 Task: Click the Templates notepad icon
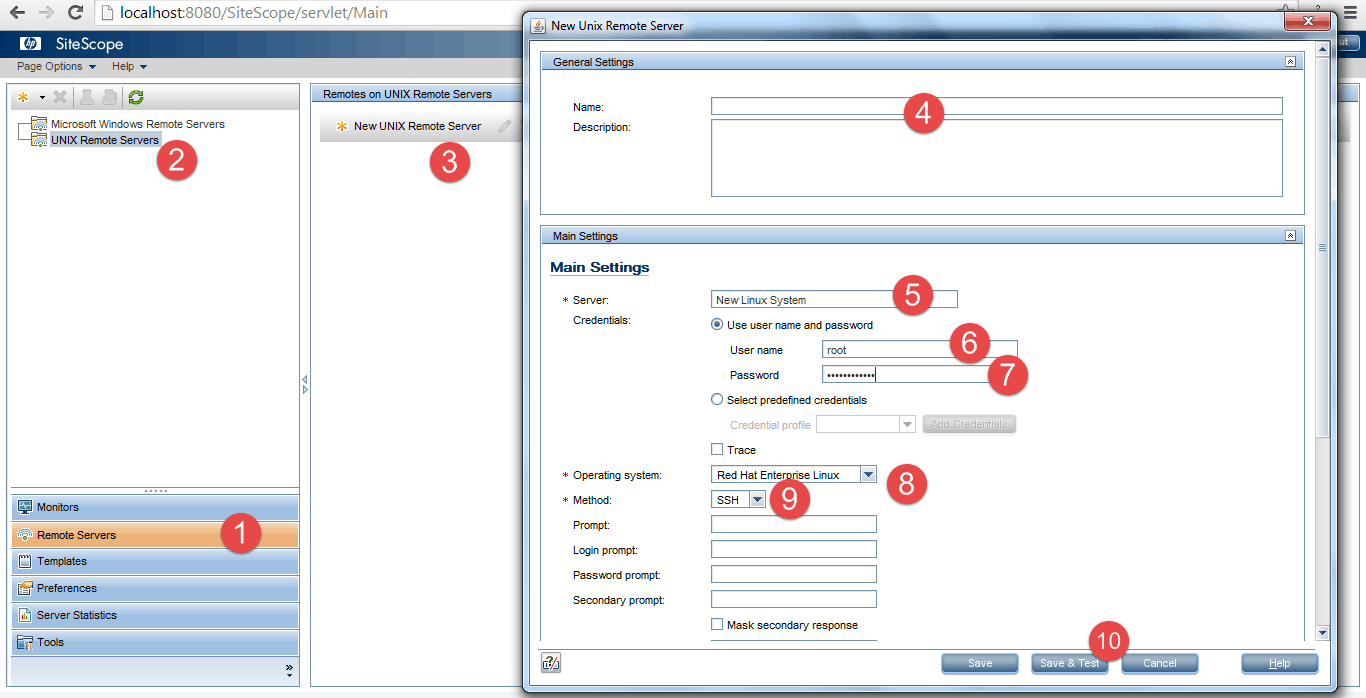pyautogui.click(x=25, y=561)
